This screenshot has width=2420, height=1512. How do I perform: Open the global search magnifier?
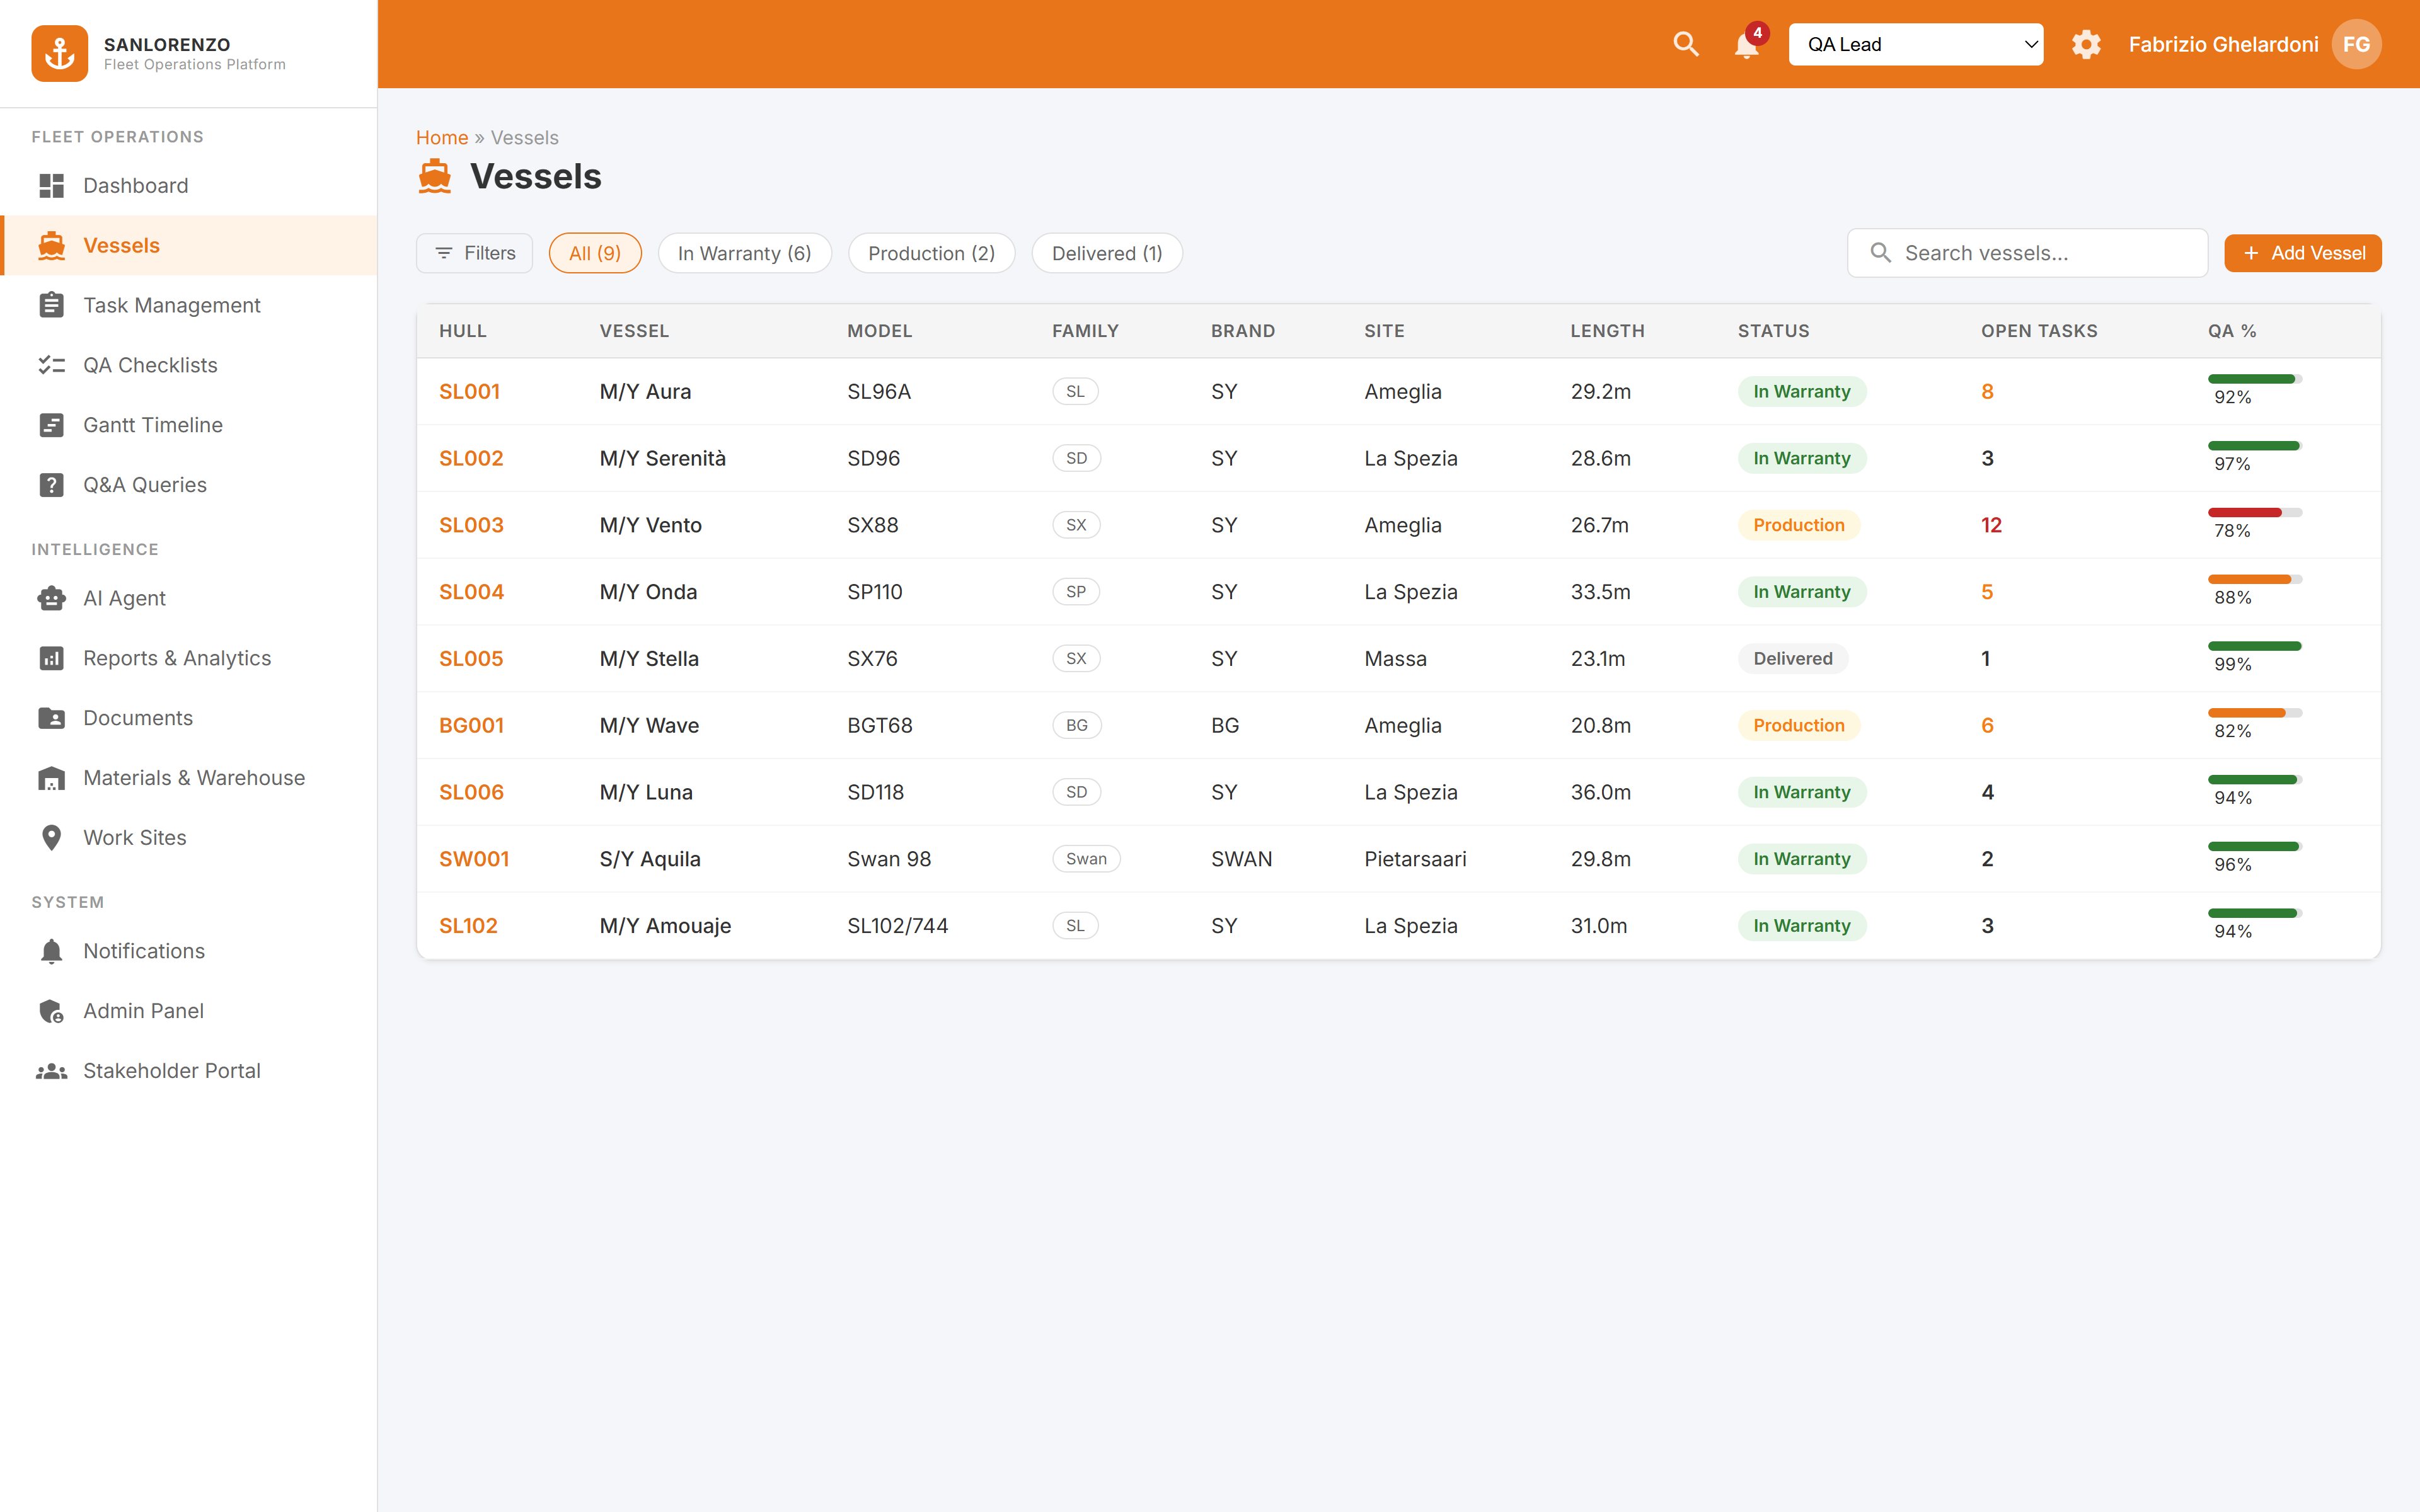1686,44
